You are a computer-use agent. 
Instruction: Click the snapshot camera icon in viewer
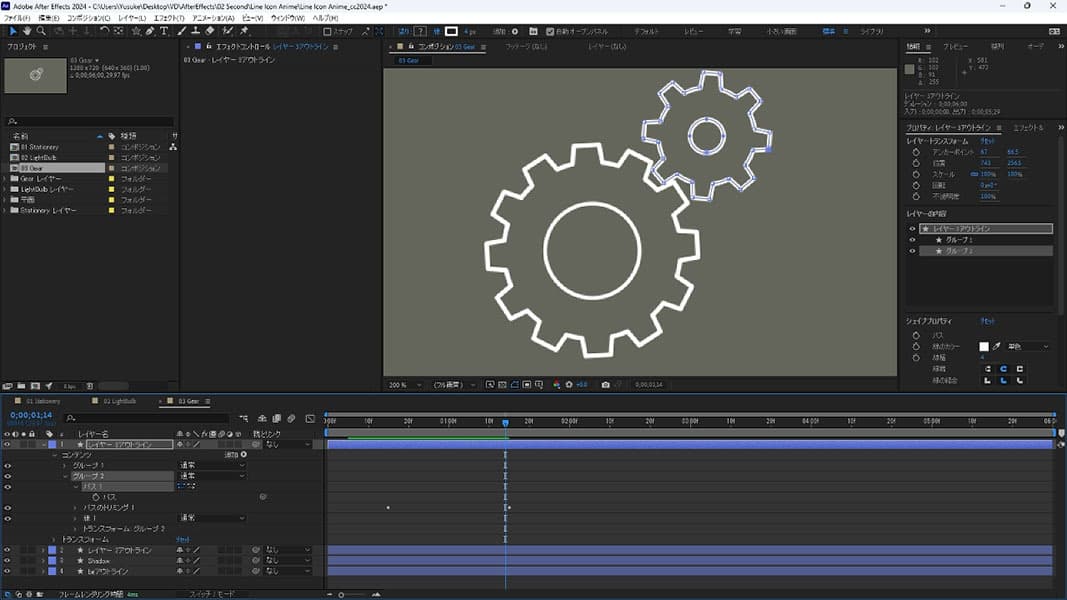point(606,384)
